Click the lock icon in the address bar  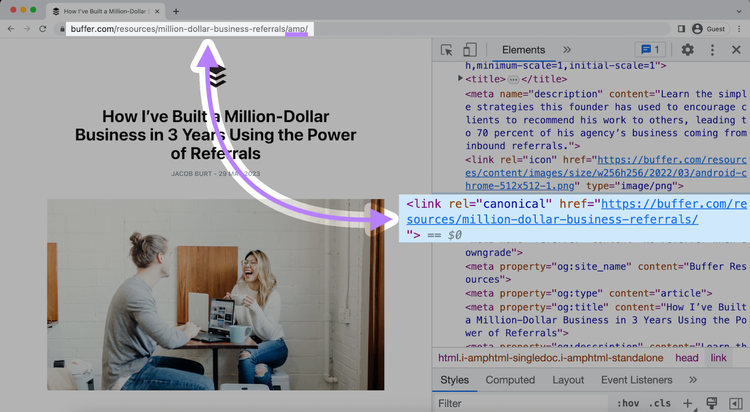[62, 29]
